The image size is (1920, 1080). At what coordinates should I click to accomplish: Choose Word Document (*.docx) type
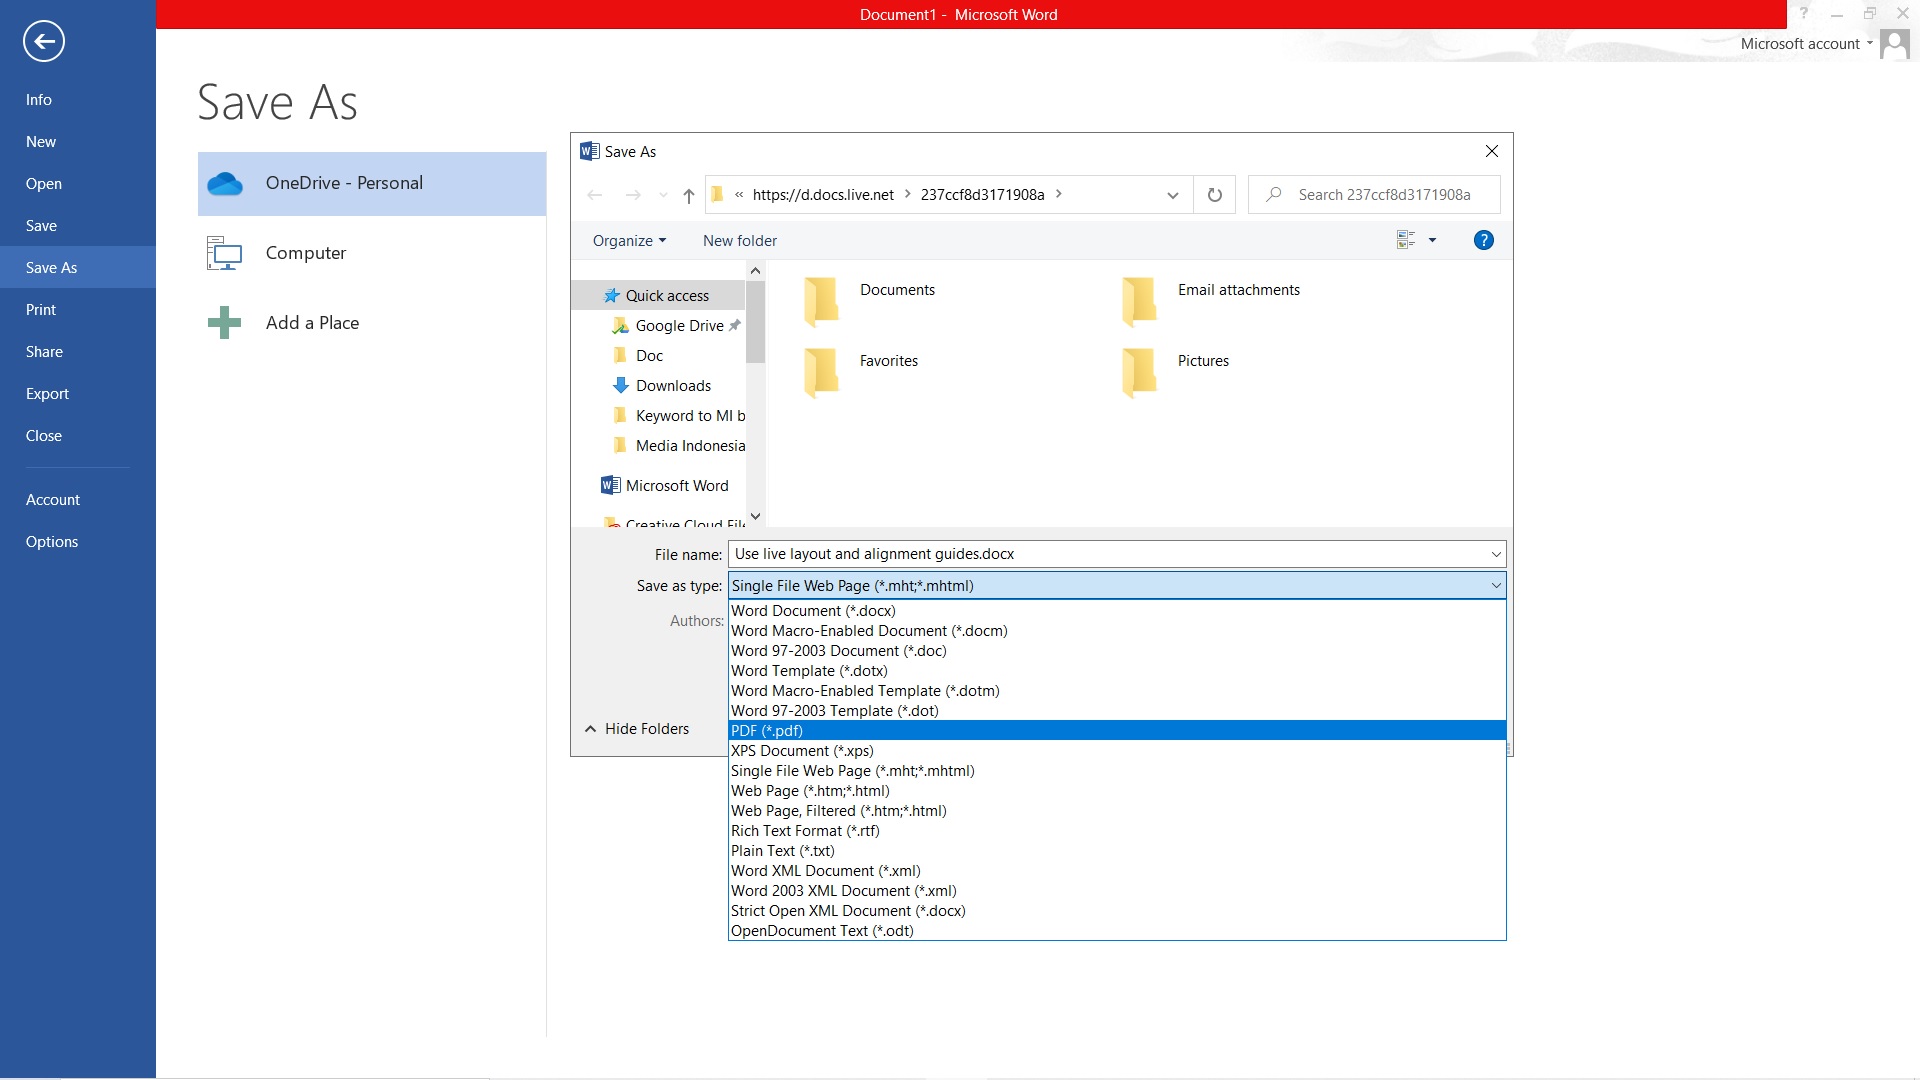1117,611
